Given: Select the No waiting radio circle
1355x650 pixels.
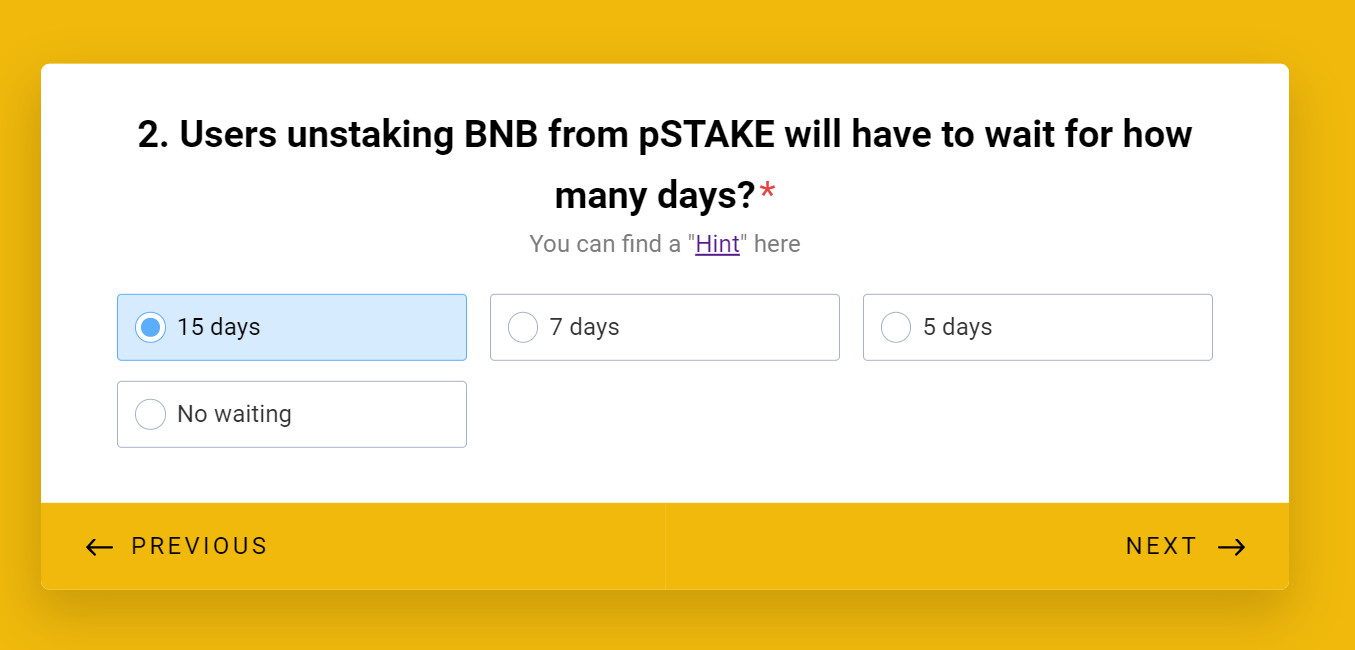Looking at the screenshot, I should pyautogui.click(x=150, y=414).
